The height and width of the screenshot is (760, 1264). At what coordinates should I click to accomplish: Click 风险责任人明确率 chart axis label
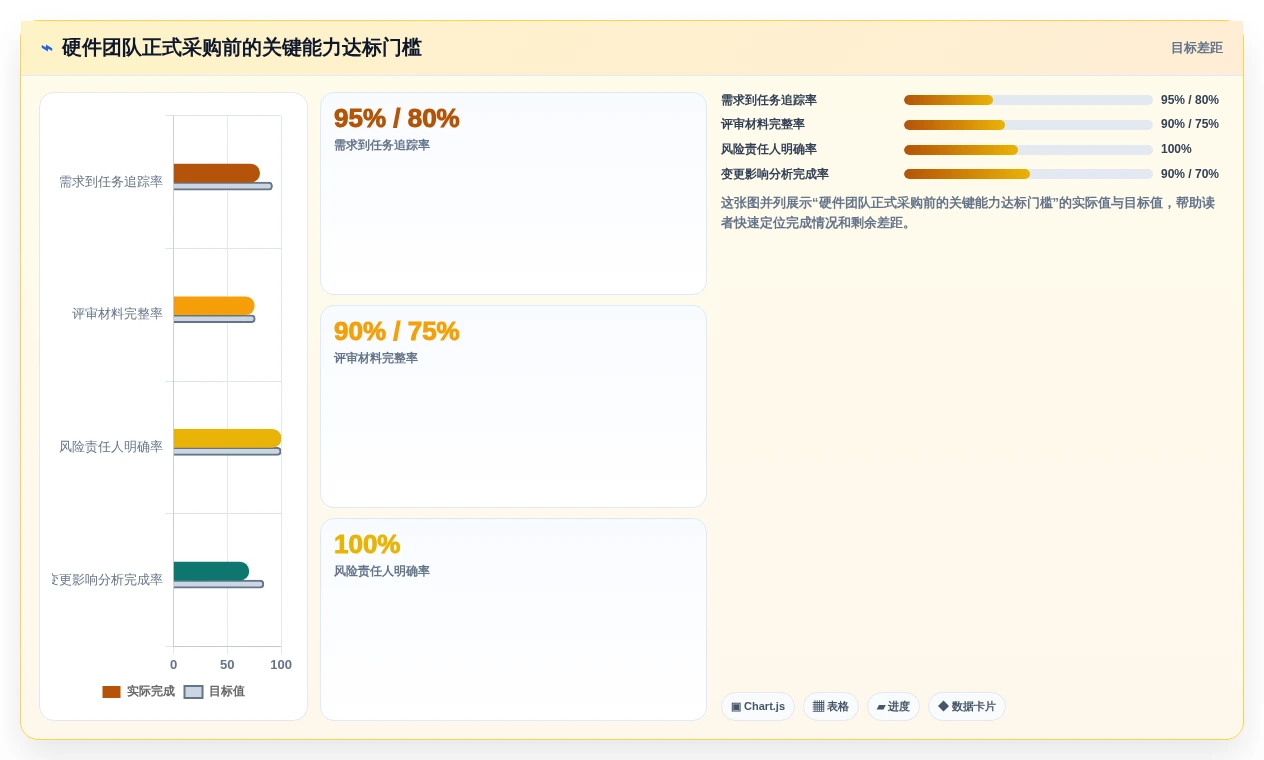pyautogui.click(x=111, y=447)
